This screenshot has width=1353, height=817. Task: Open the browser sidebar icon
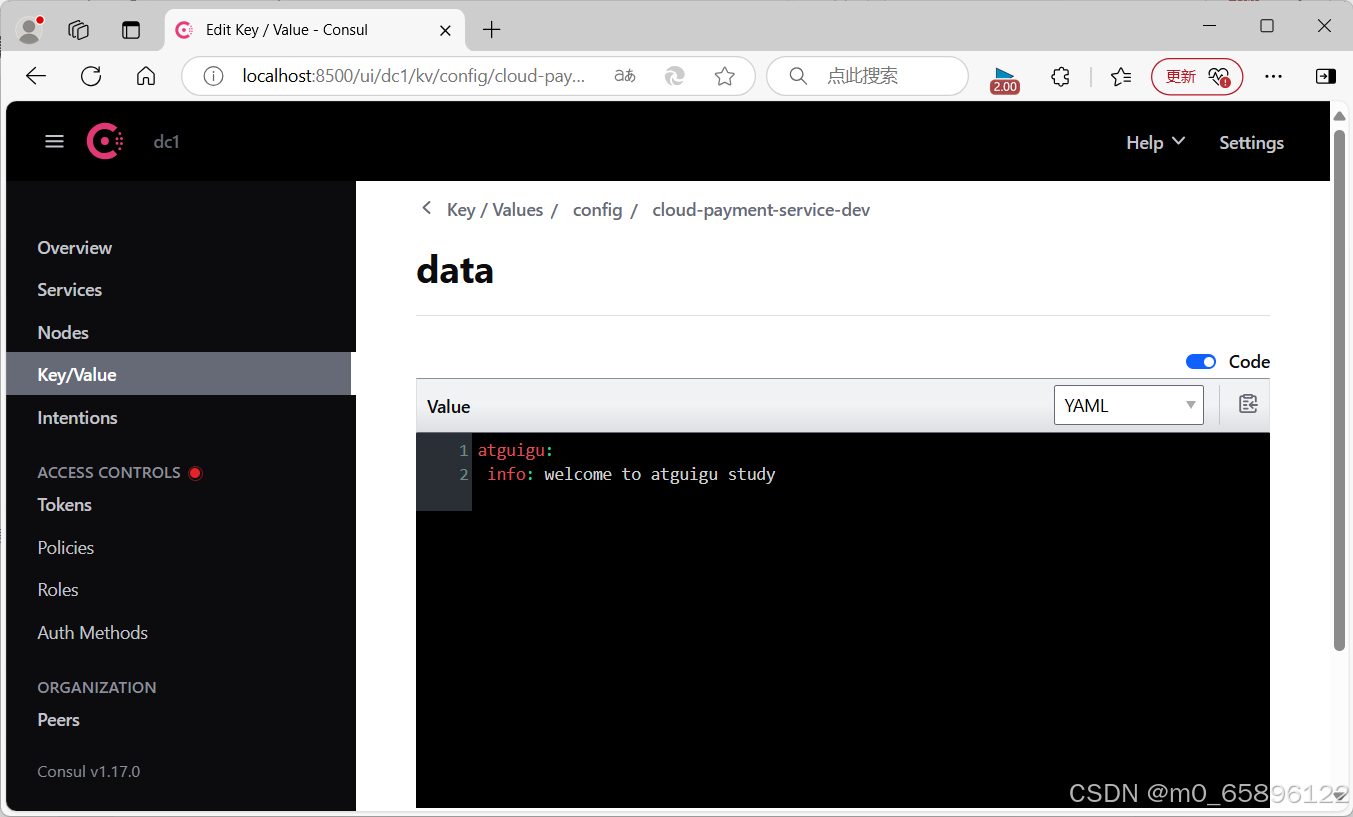point(1325,76)
